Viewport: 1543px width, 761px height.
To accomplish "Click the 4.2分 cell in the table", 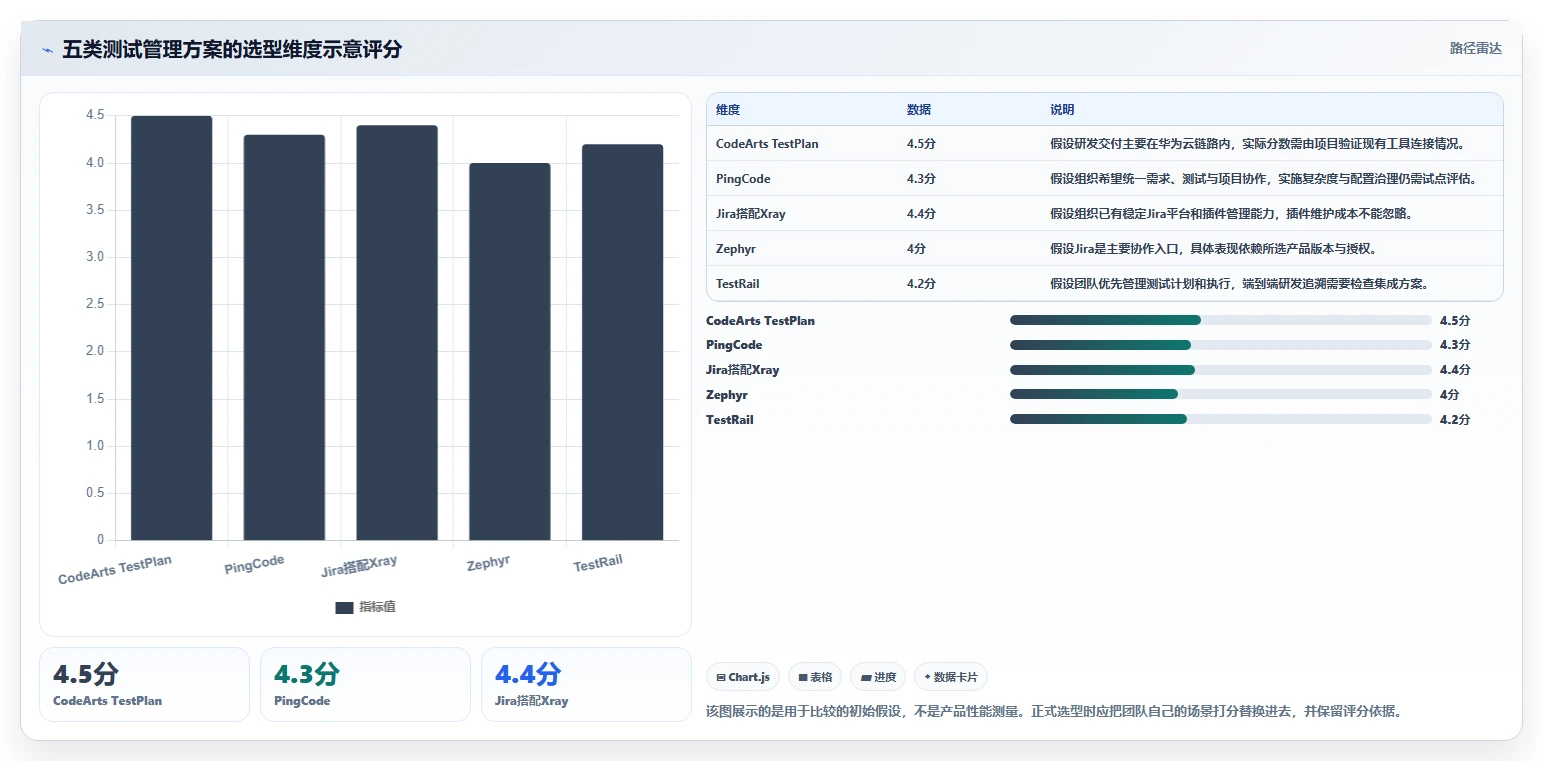I will pos(921,284).
